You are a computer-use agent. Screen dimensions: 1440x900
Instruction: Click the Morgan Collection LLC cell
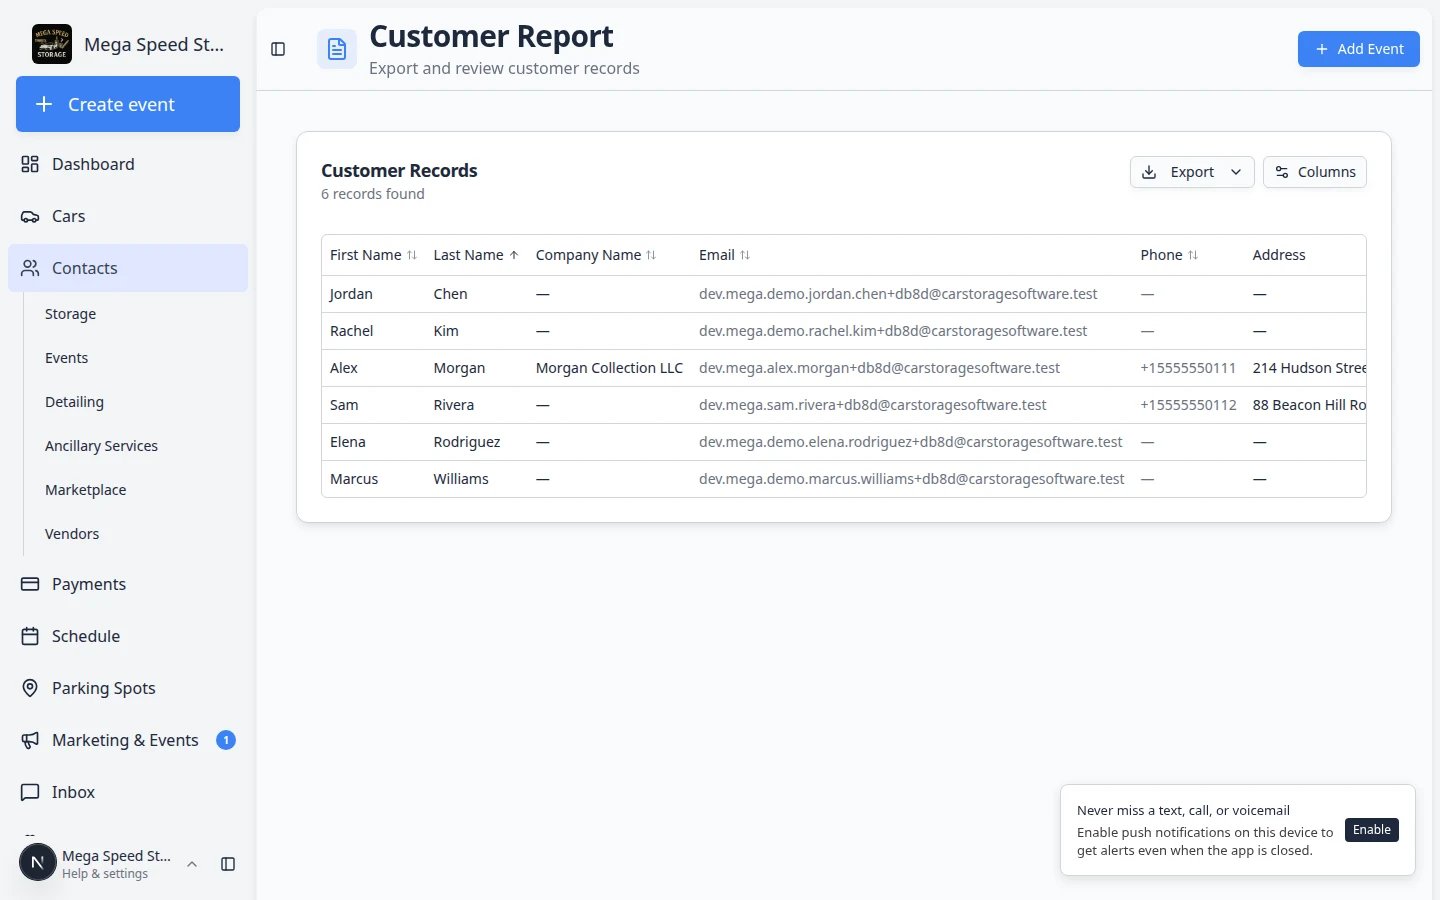tap(609, 368)
